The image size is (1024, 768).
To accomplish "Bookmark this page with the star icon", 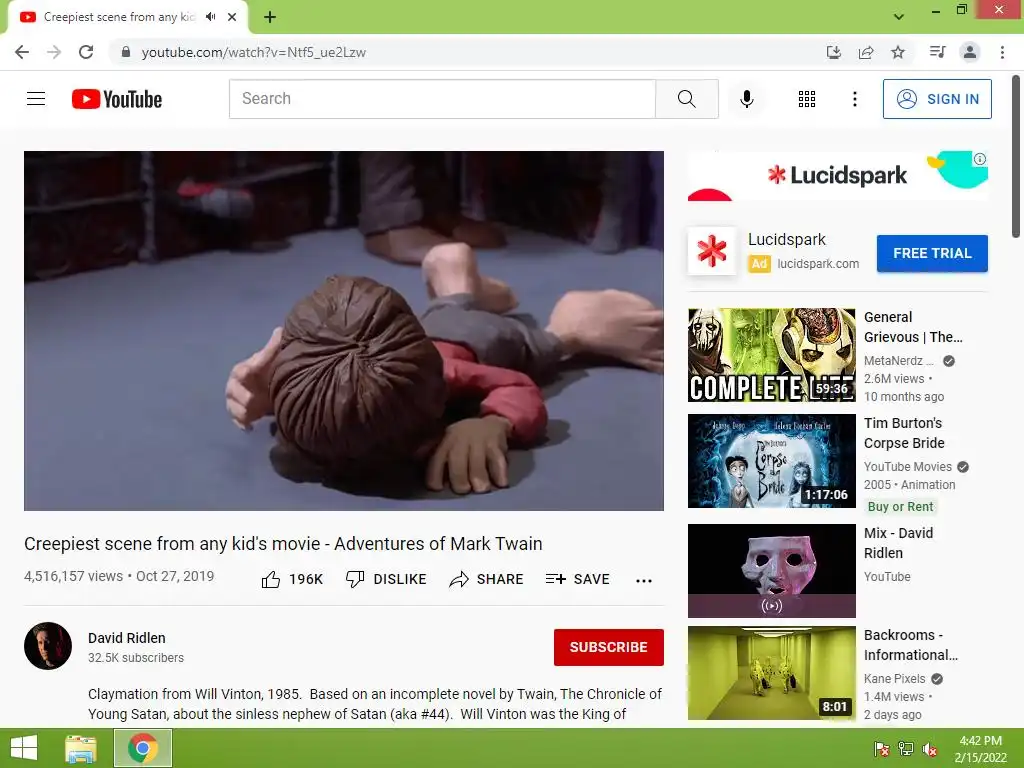I will pos(898,52).
